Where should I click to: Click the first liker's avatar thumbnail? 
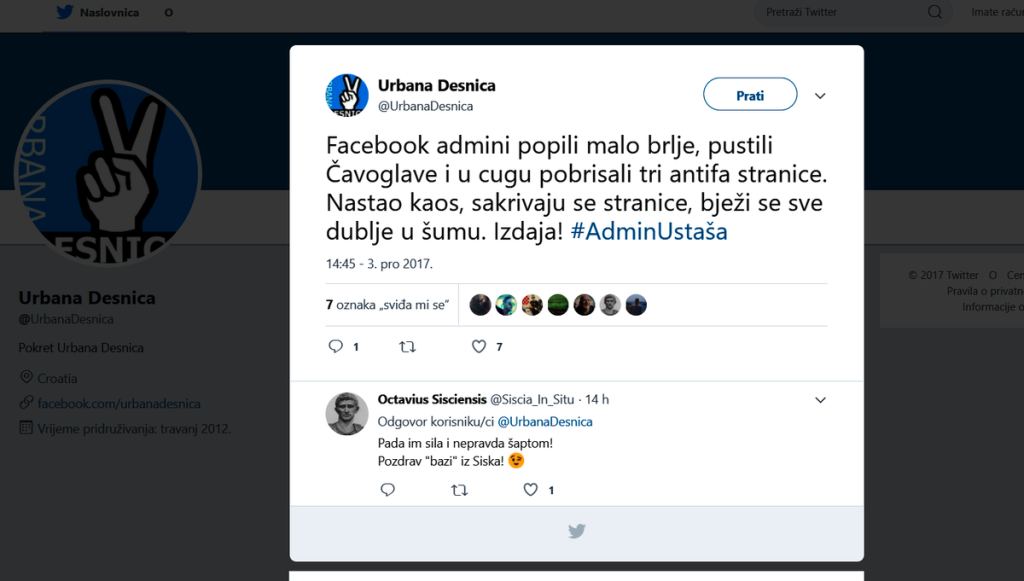(x=480, y=305)
